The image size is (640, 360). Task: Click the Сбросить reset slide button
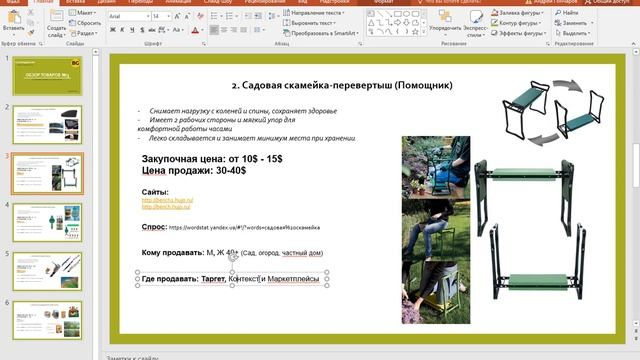click(x=84, y=23)
